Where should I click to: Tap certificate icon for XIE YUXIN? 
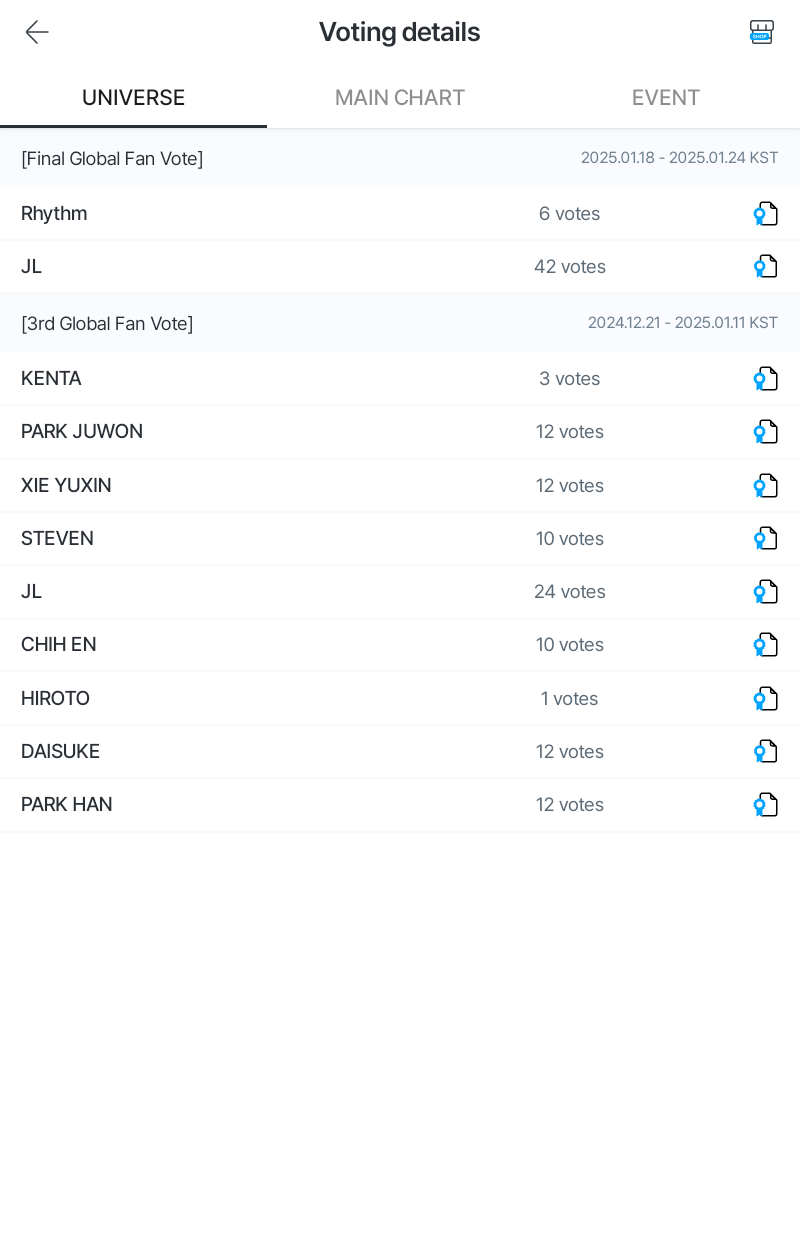pos(765,486)
